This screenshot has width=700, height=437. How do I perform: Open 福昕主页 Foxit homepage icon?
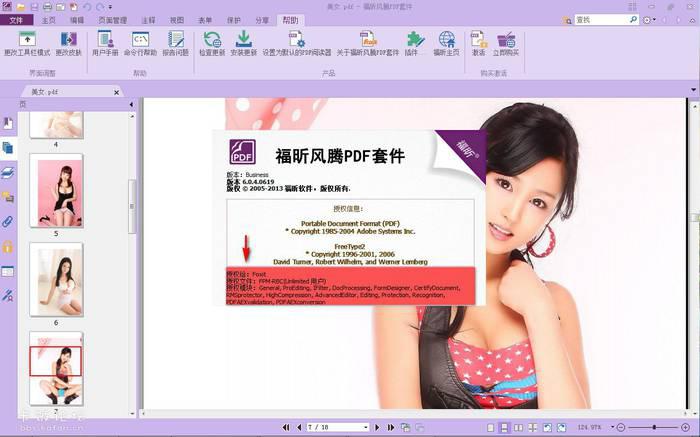pos(446,39)
